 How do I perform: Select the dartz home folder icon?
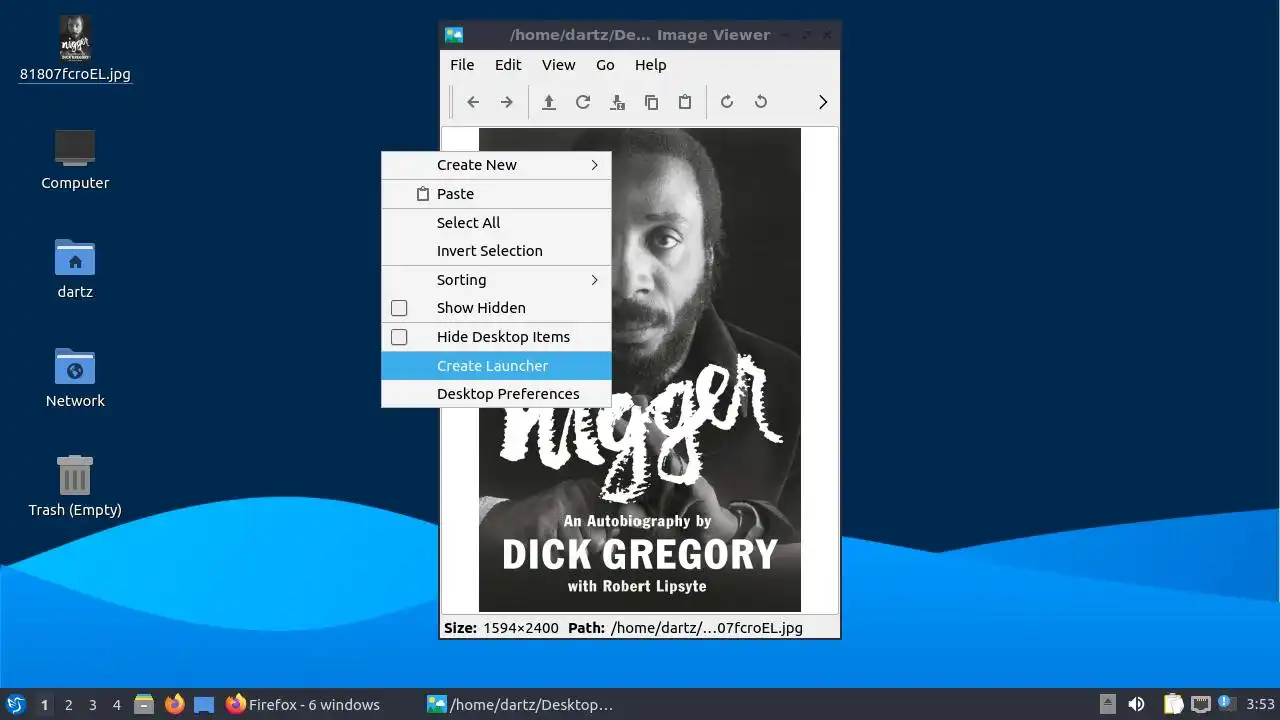pyautogui.click(x=75, y=258)
